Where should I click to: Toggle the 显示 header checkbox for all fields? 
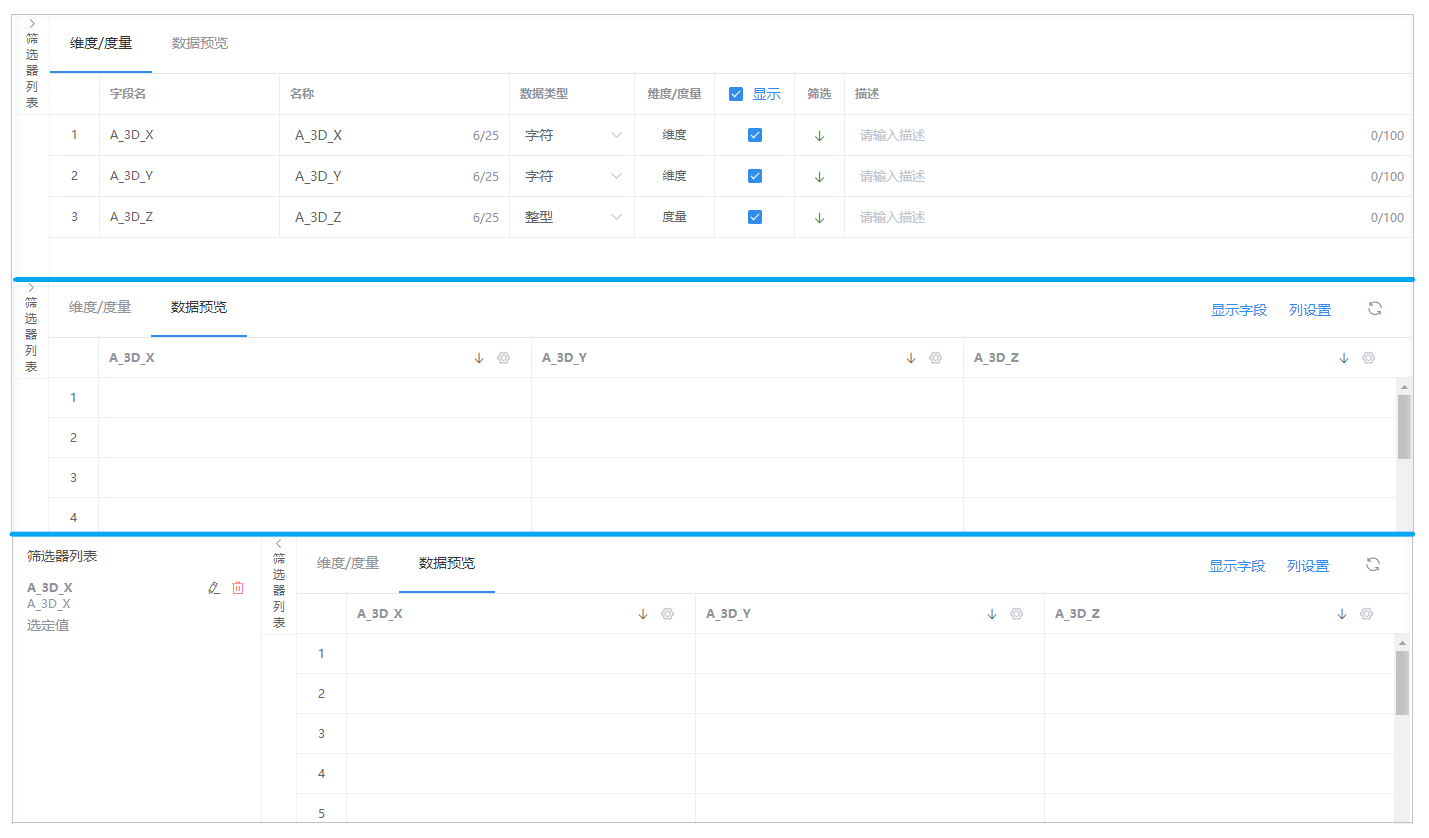click(x=736, y=94)
